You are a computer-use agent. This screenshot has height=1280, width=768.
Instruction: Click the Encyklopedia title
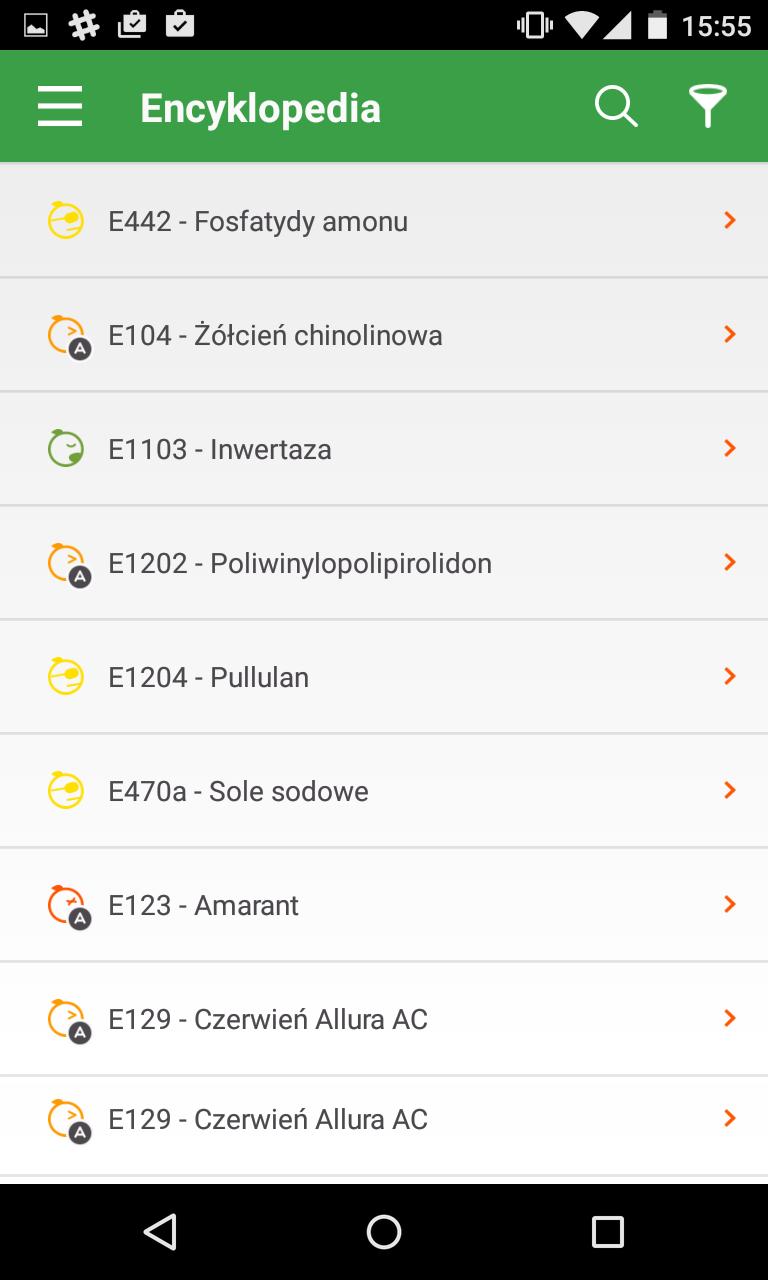click(x=260, y=108)
